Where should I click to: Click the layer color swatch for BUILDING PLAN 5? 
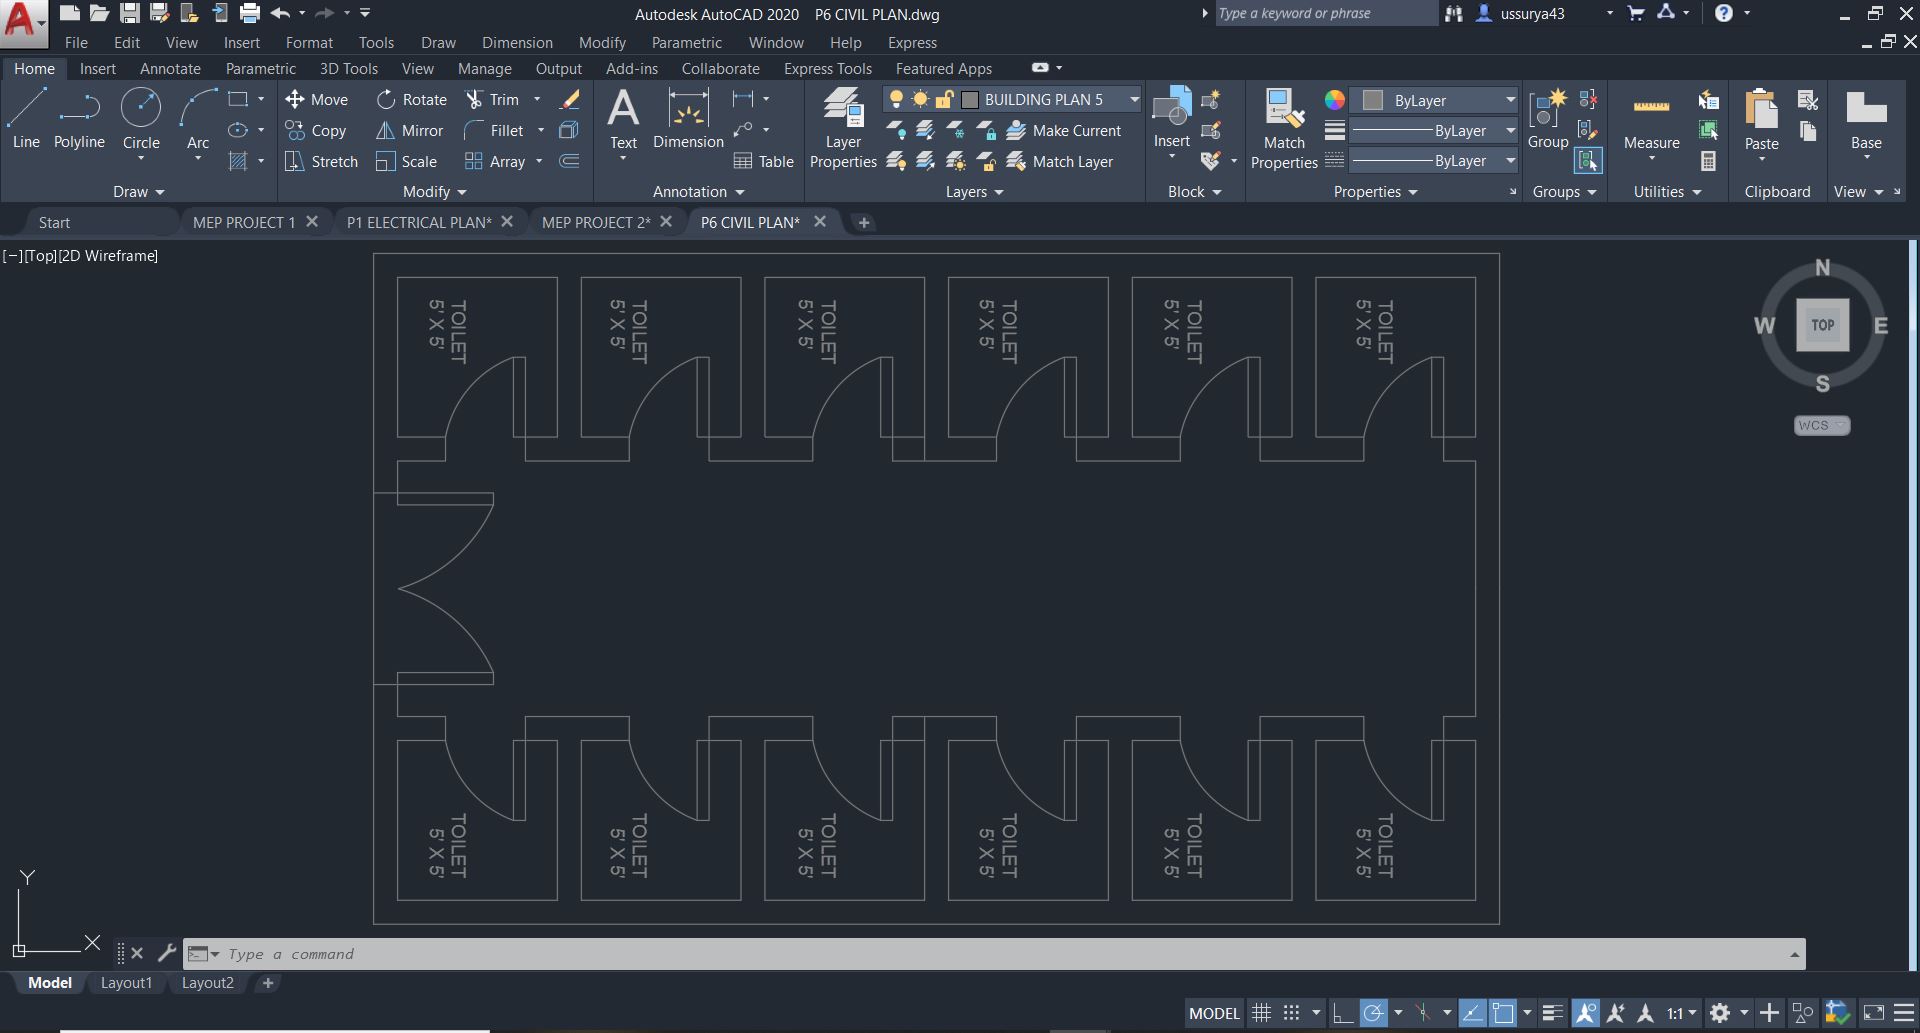click(969, 99)
